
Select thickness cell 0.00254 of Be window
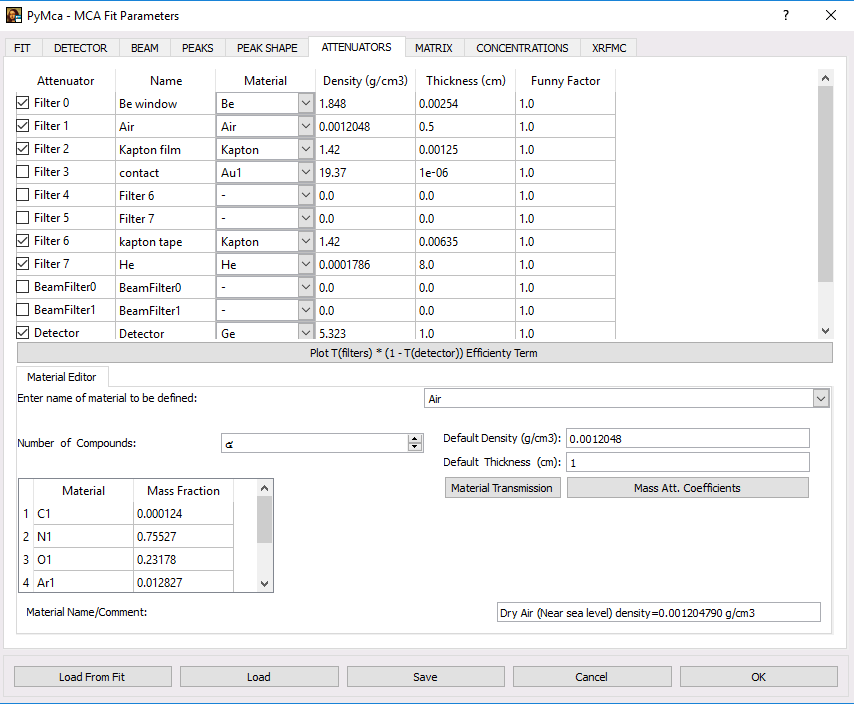click(x=465, y=103)
